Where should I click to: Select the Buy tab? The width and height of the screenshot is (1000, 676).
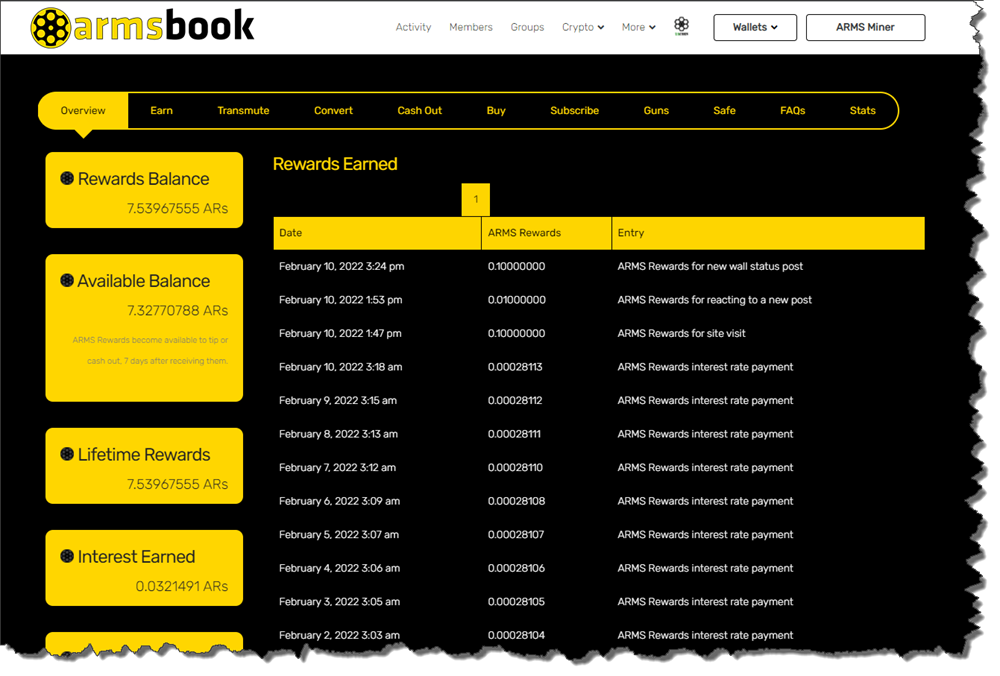[496, 111]
